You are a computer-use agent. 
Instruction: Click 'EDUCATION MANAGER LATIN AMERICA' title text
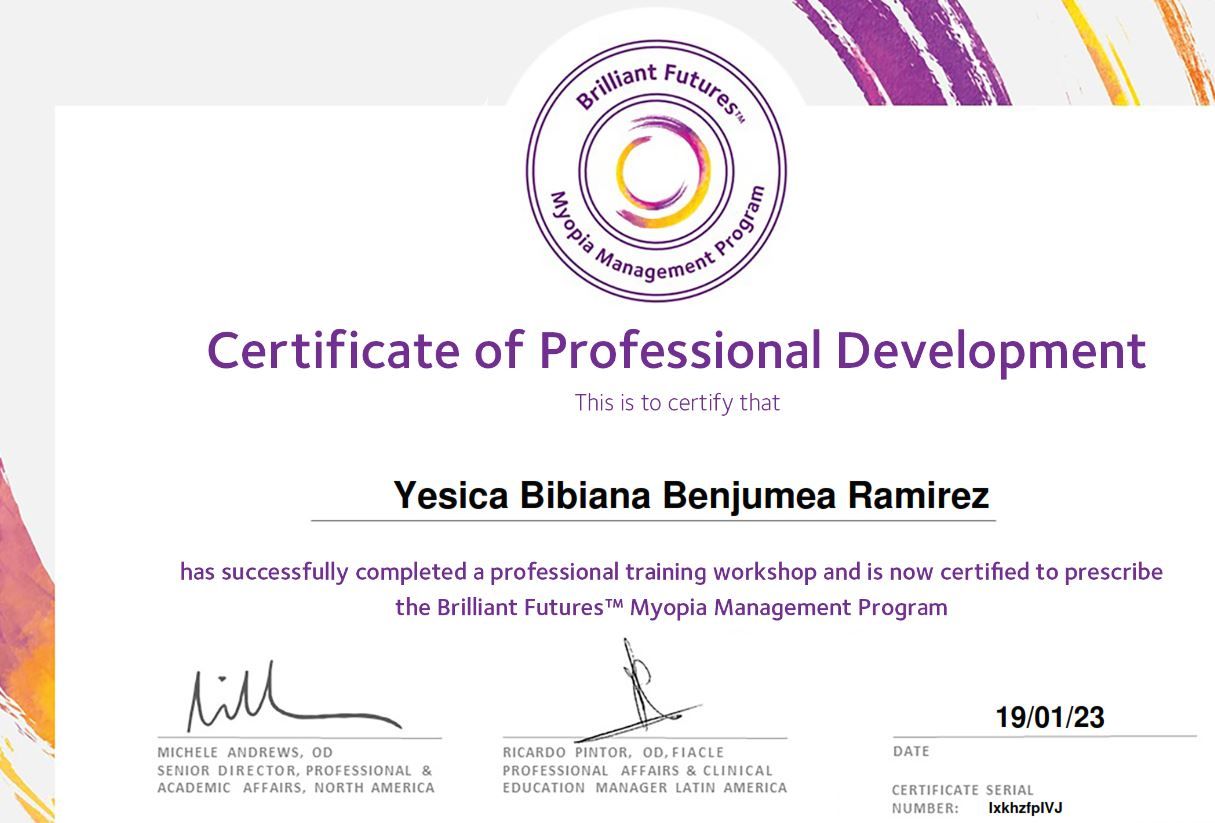[x=644, y=788]
